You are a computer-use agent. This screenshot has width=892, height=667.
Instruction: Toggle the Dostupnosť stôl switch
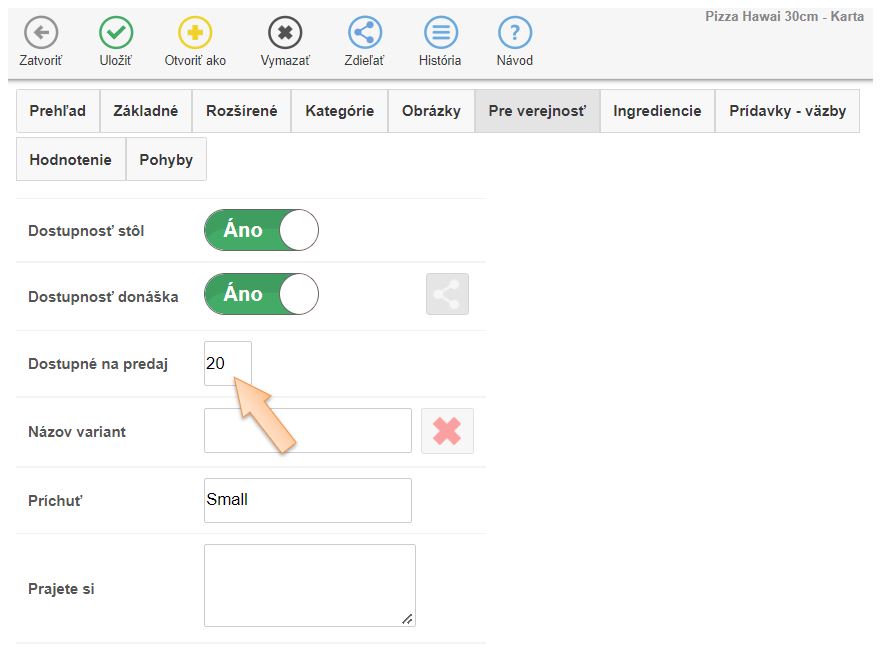[261, 230]
